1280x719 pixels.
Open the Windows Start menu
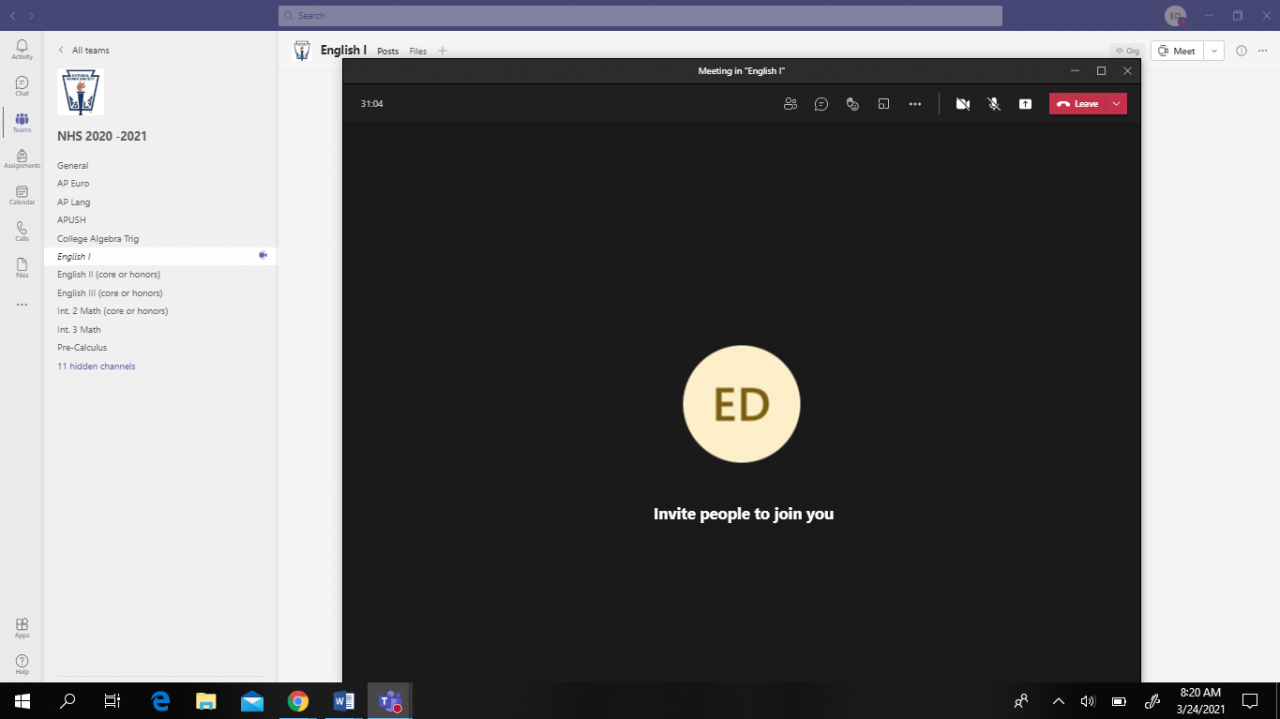coord(22,701)
